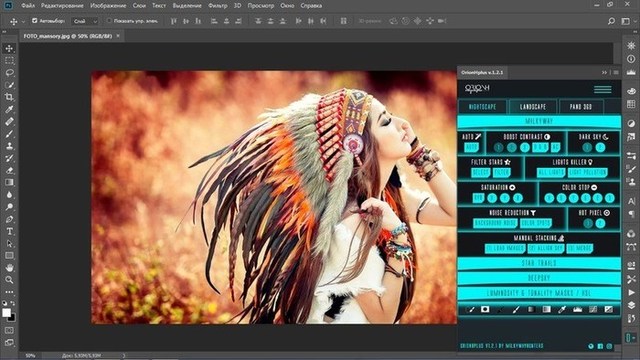Switch to the NIGHTSCAPE tab
The image size is (640, 360).
tap(482, 107)
